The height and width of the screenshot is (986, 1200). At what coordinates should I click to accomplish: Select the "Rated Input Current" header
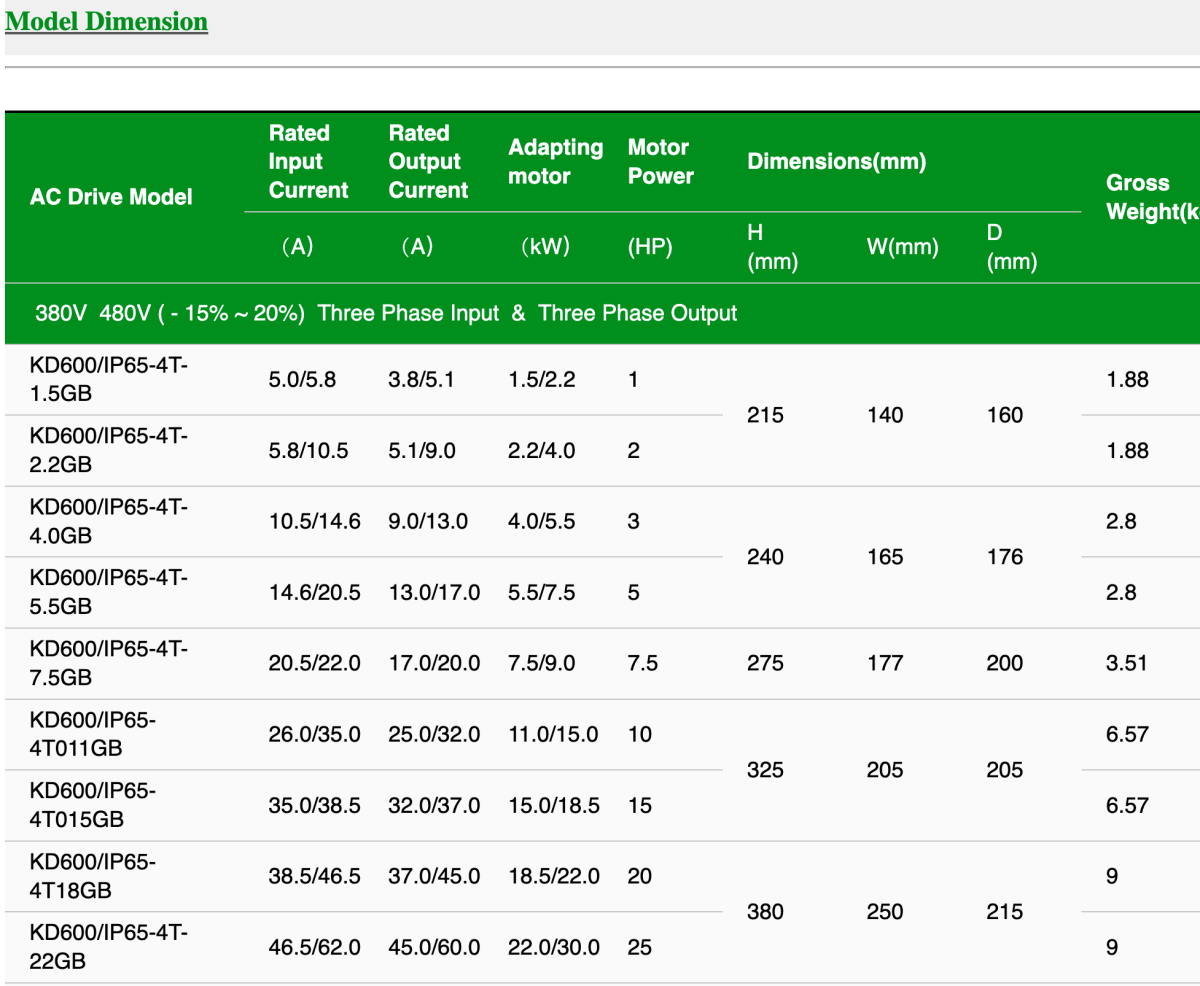[309, 162]
